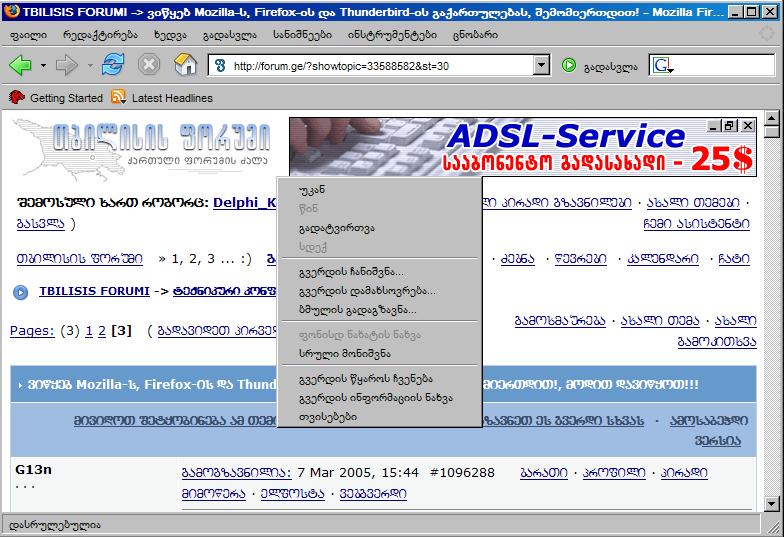Click the Pages: link

click(32, 330)
